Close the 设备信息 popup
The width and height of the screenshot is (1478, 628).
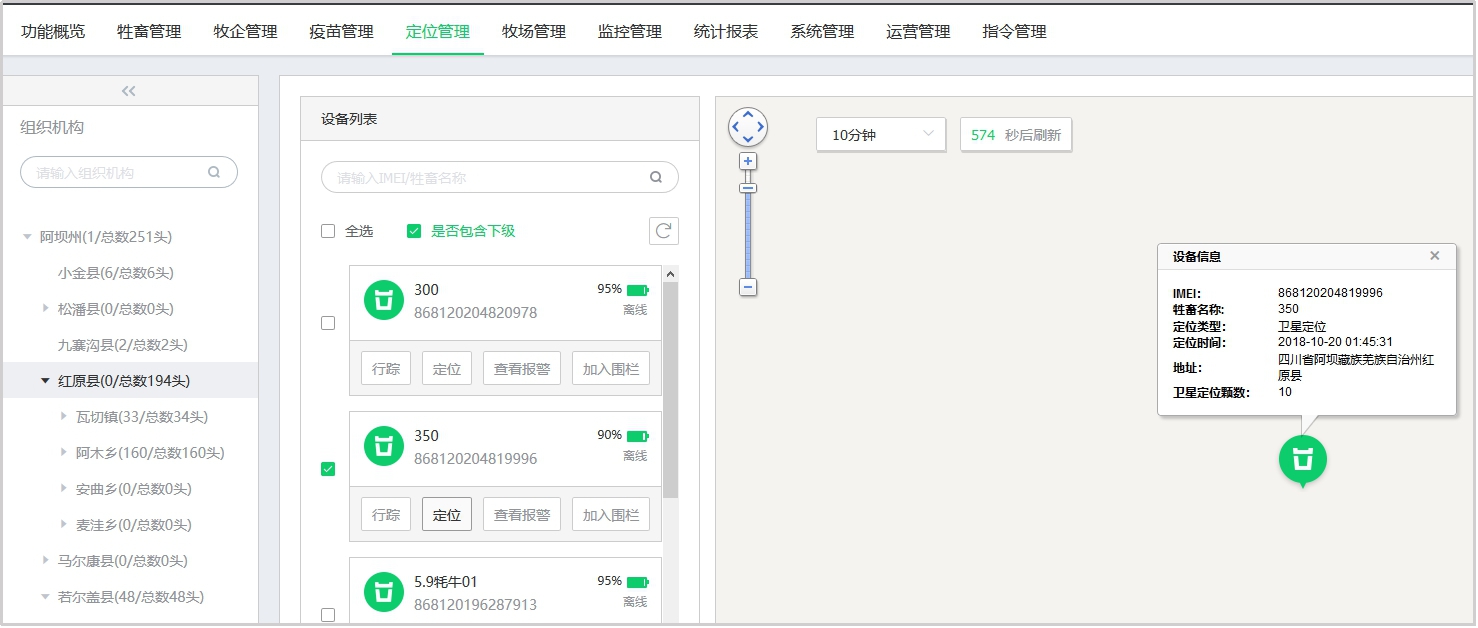coord(1435,256)
